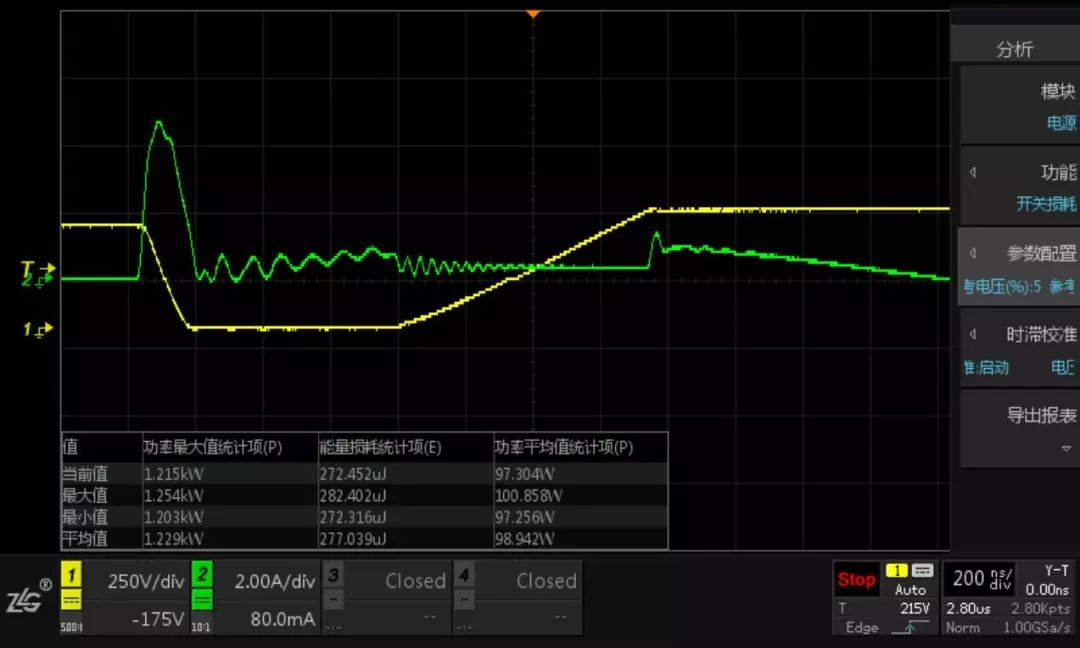Click the Edge trigger type label

[862, 627]
